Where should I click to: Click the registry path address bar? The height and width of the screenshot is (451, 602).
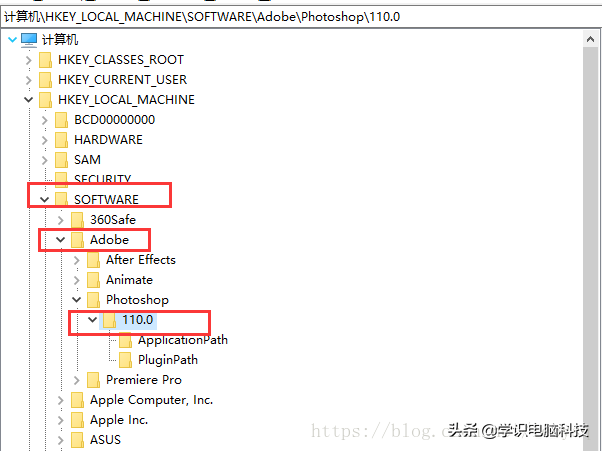(x=301, y=17)
